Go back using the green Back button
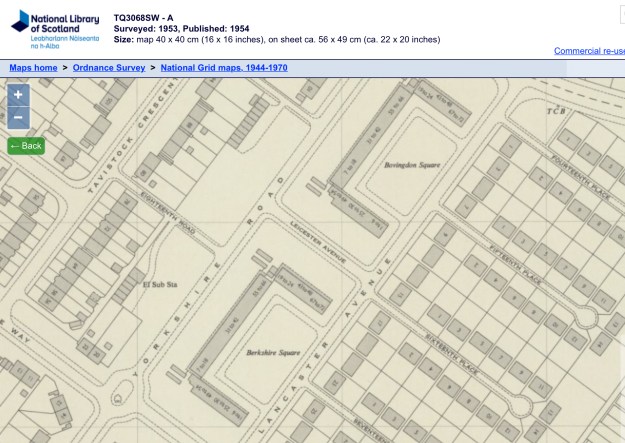This screenshot has width=625, height=443. pos(26,146)
